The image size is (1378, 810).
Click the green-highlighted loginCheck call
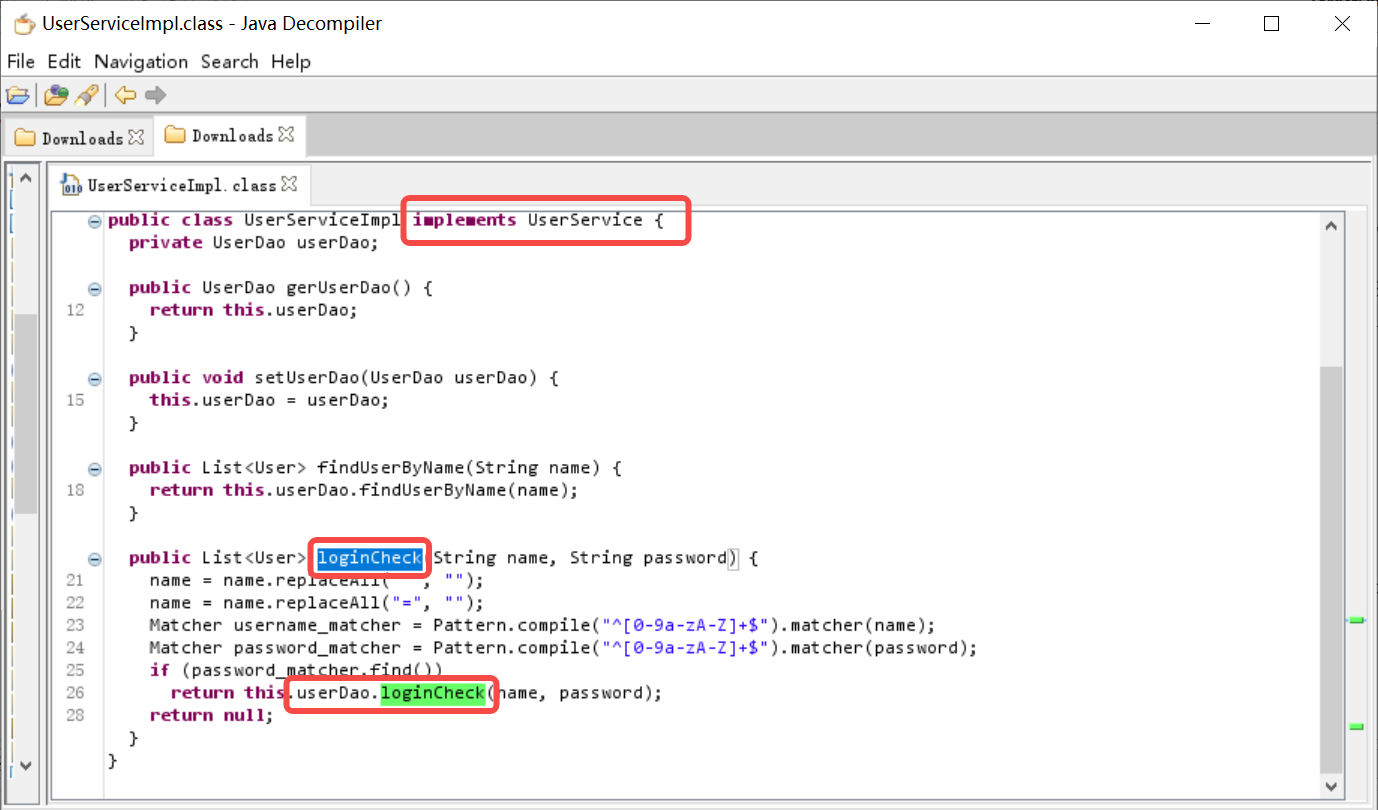[x=433, y=693]
